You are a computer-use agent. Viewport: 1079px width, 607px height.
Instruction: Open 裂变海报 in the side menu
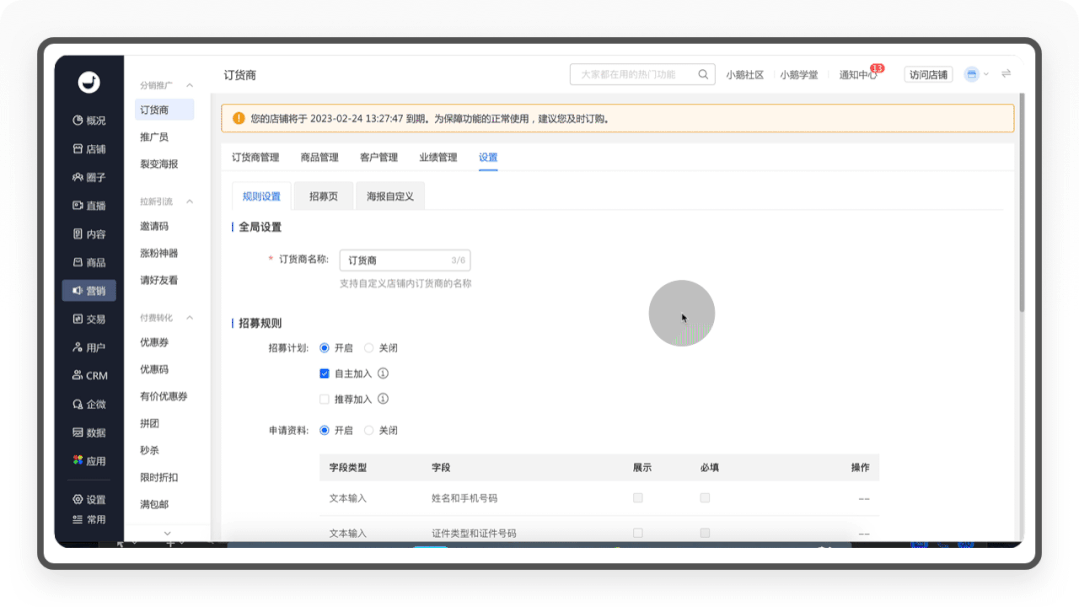[159, 164]
